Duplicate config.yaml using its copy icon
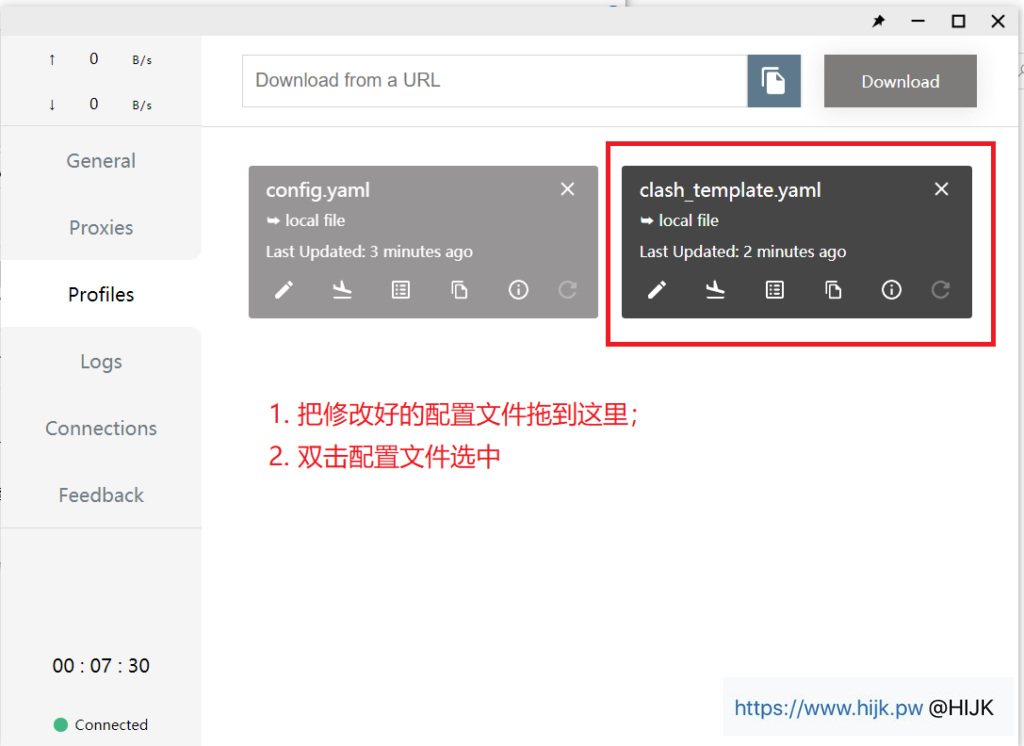Viewport: 1024px width, 746px height. pos(459,290)
